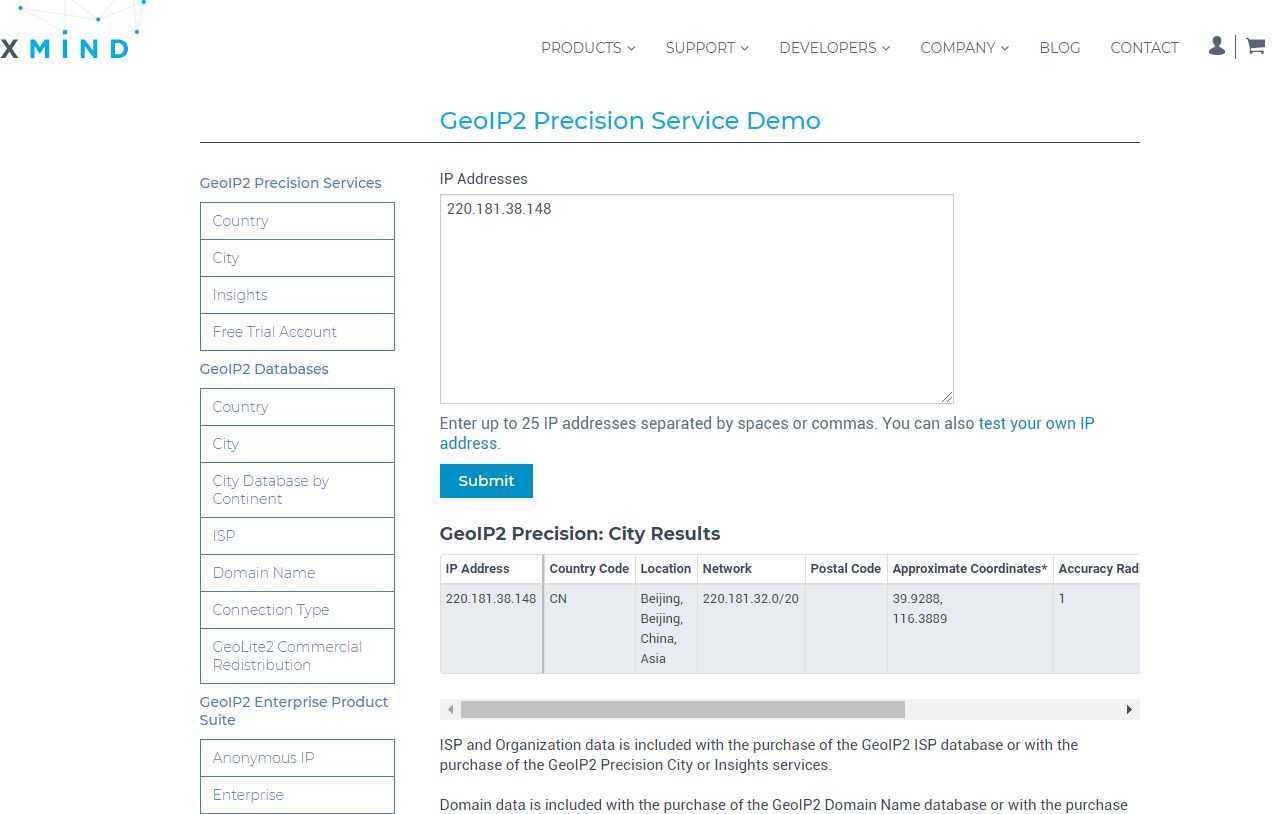Image resolution: width=1281 pixels, height=814 pixels.
Task: Select City under GeoIP2 Precision Services
Action: tap(297, 258)
